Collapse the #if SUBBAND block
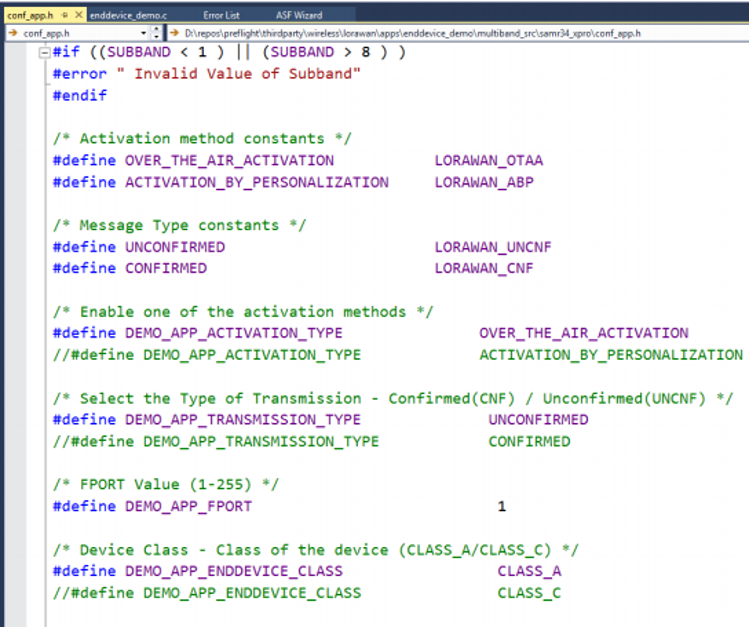749x627 pixels. 44,52
